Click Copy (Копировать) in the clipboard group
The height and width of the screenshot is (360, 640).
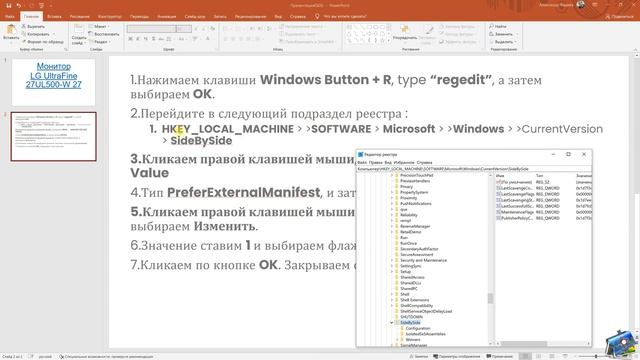pyautogui.click(x=37, y=34)
